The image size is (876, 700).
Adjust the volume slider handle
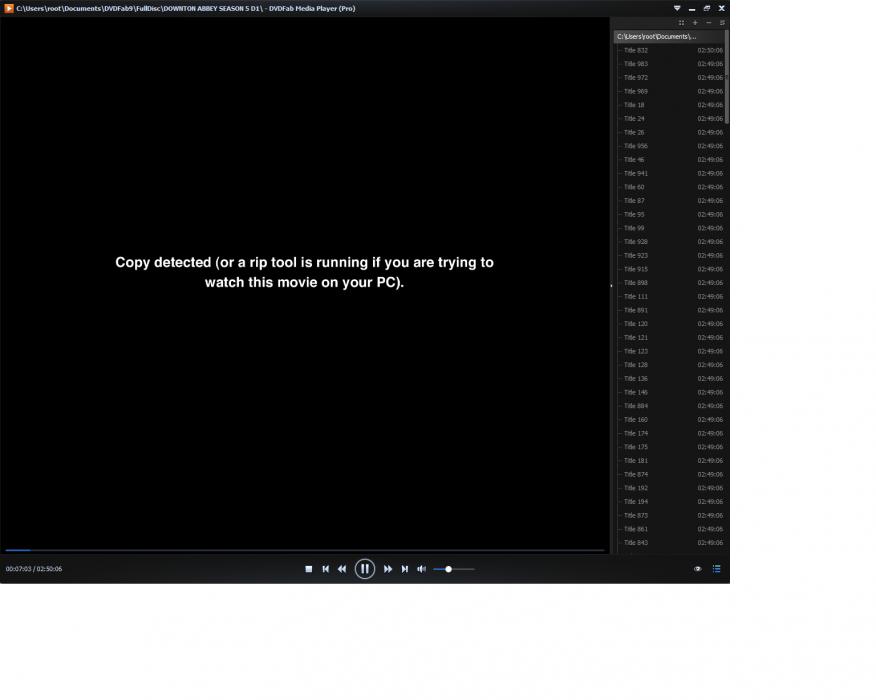pos(448,569)
